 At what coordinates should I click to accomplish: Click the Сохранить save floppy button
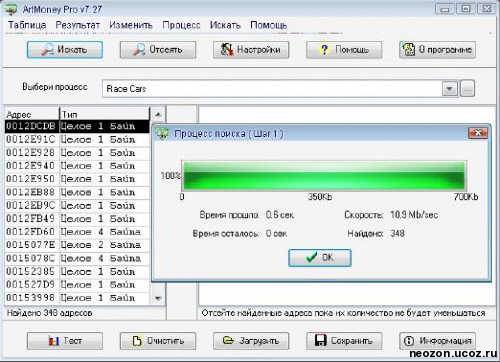pyautogui.click(x=344, y=341)
